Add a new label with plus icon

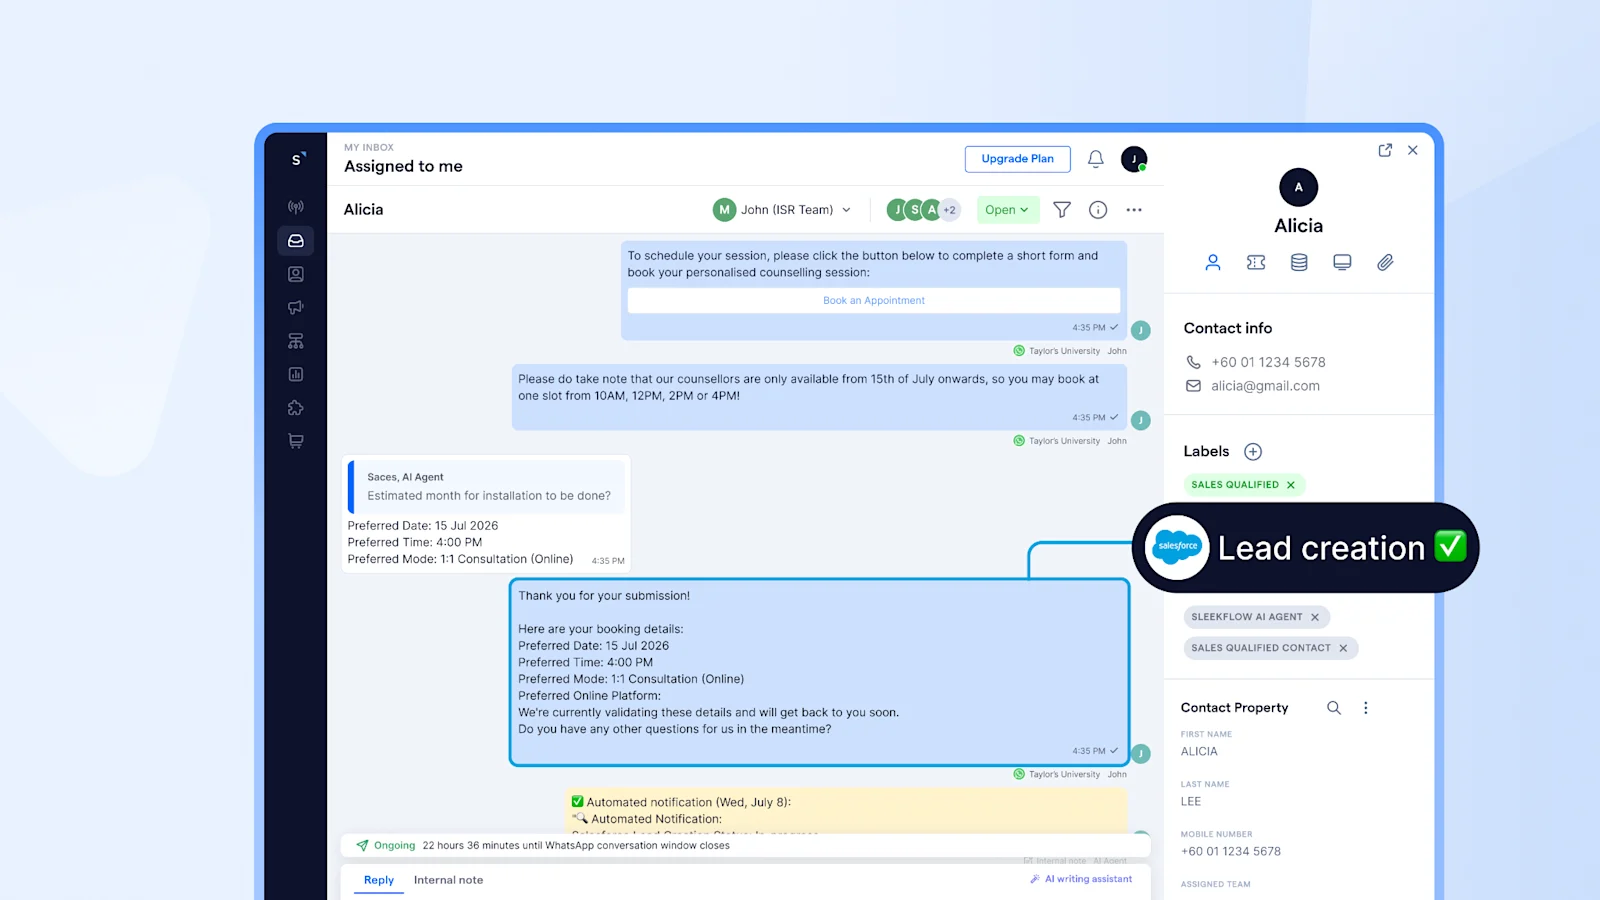[x=1253, y=452]
